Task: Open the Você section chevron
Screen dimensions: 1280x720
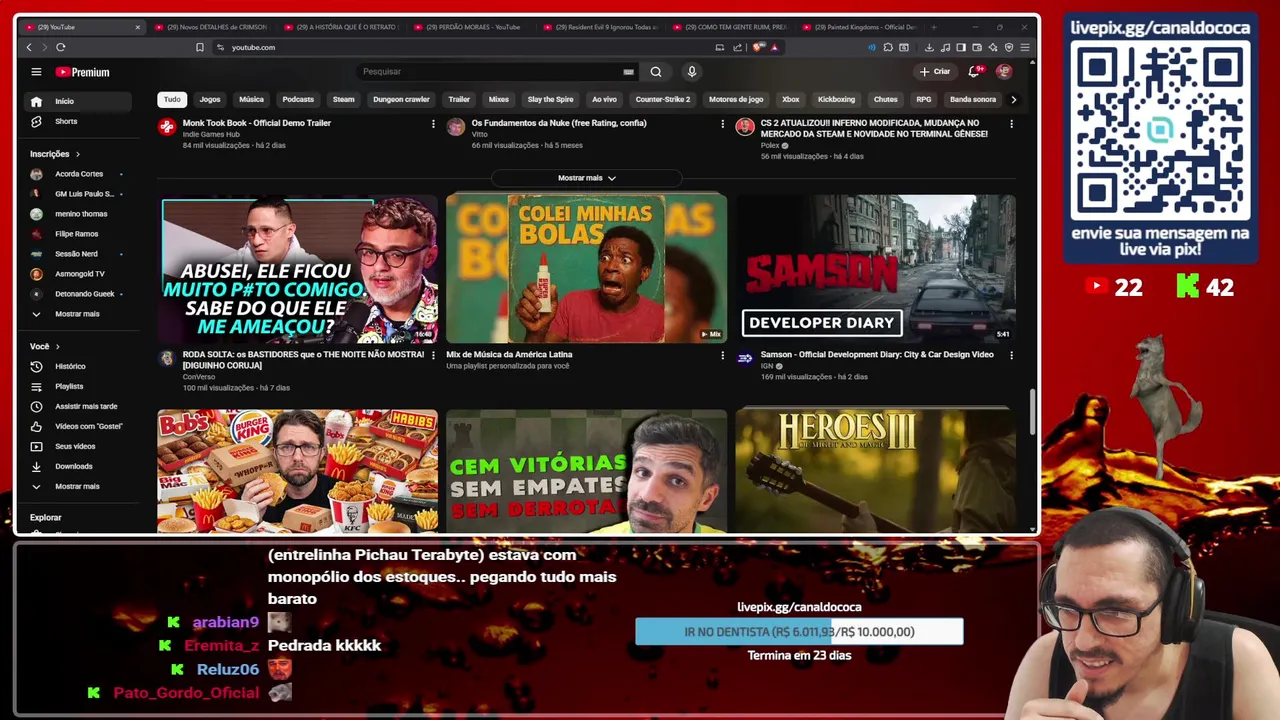Action: point(57,346)
